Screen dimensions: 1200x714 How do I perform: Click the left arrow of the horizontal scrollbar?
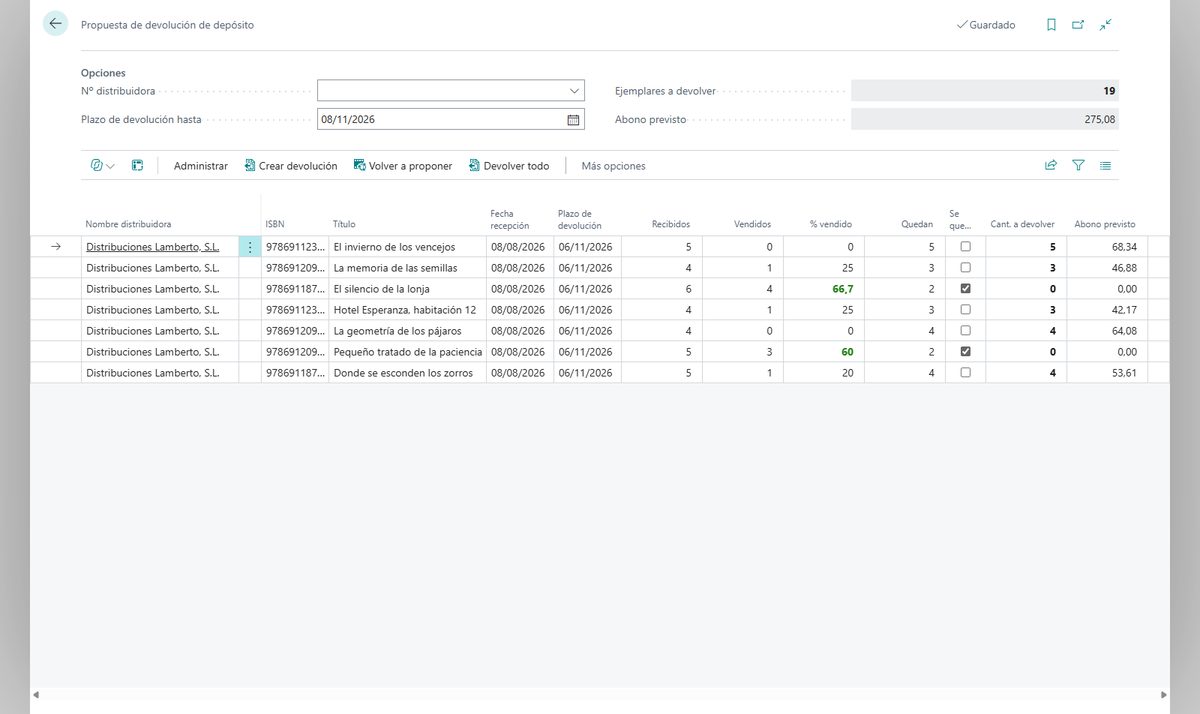36,695
